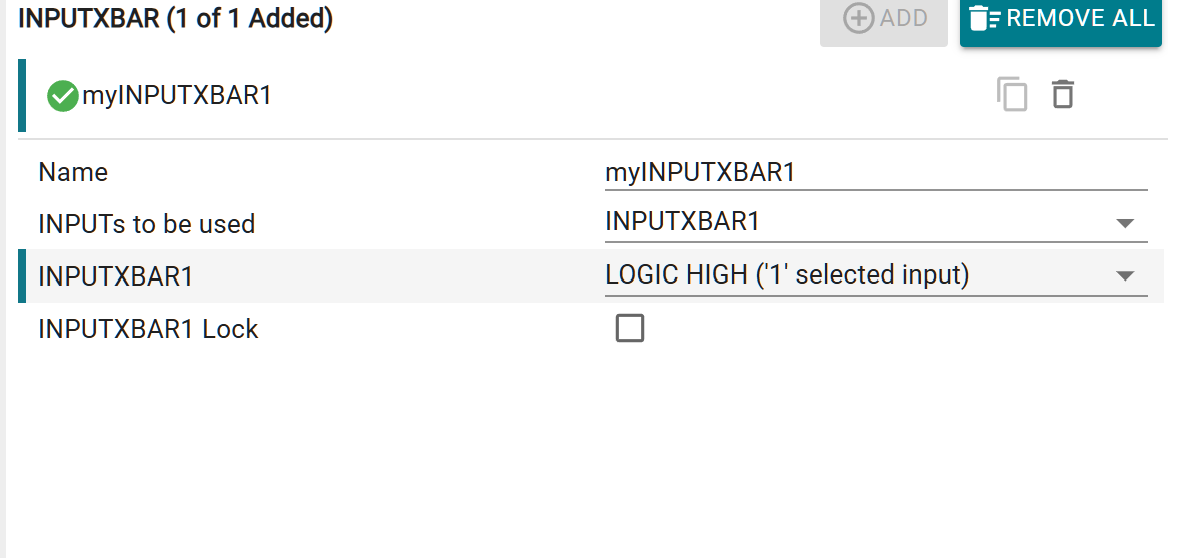This screenshot has width=1186, height=558.
Task: Click the trash icon on REMOVE ALL
Action: (986, 18)
